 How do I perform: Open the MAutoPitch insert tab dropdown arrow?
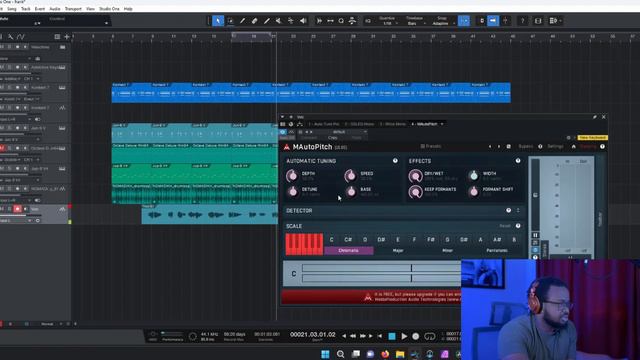(442, 124)
